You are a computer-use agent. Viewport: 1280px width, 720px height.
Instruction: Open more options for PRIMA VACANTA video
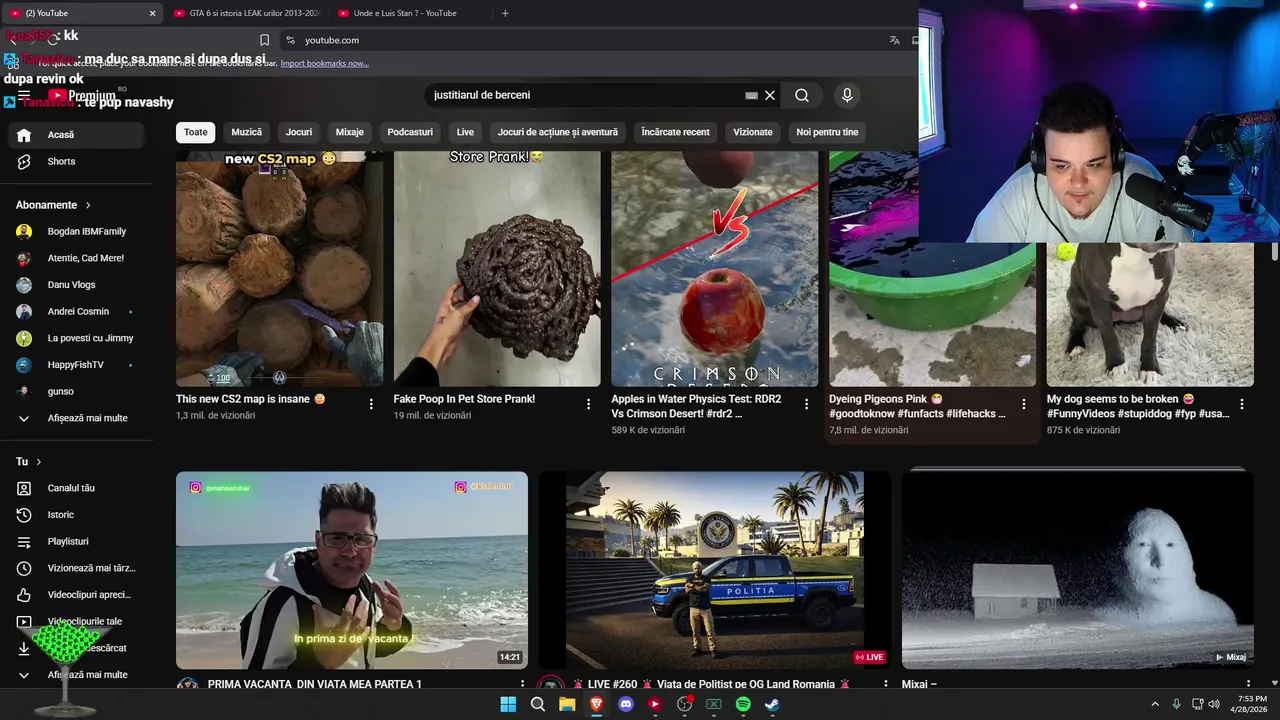point(522,686)
